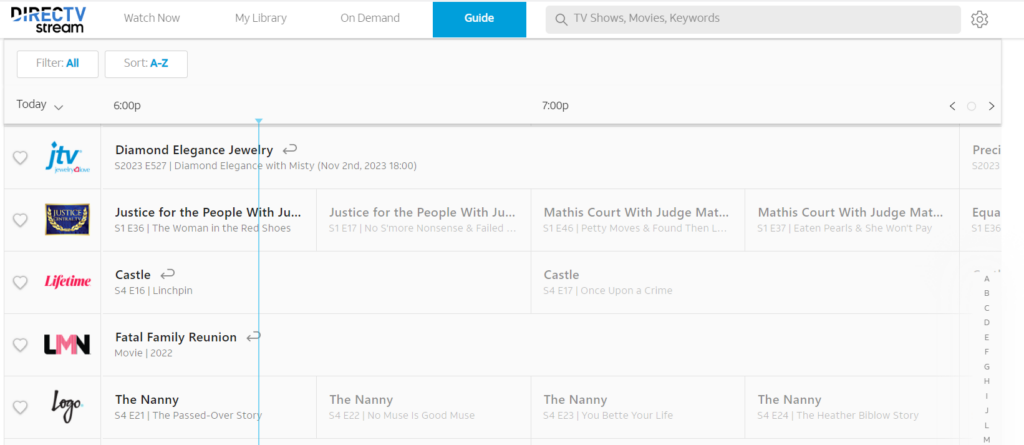1024x445 pixels.
Task: Click the LMN channel logo
Action: (67, 344)
